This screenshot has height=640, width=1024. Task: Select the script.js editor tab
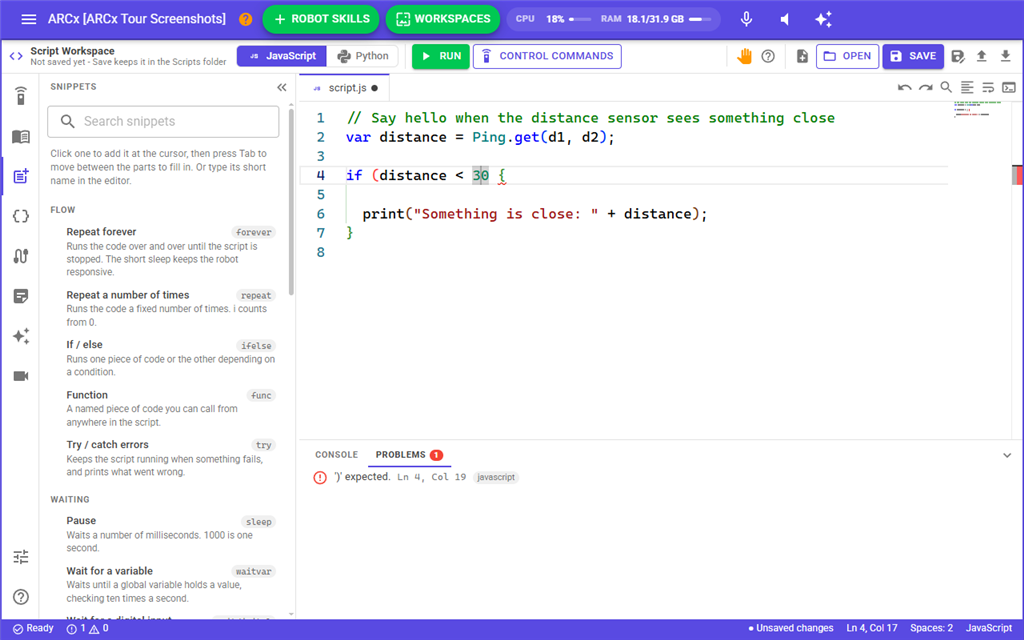pyautogui.click(x=345, y=88)
